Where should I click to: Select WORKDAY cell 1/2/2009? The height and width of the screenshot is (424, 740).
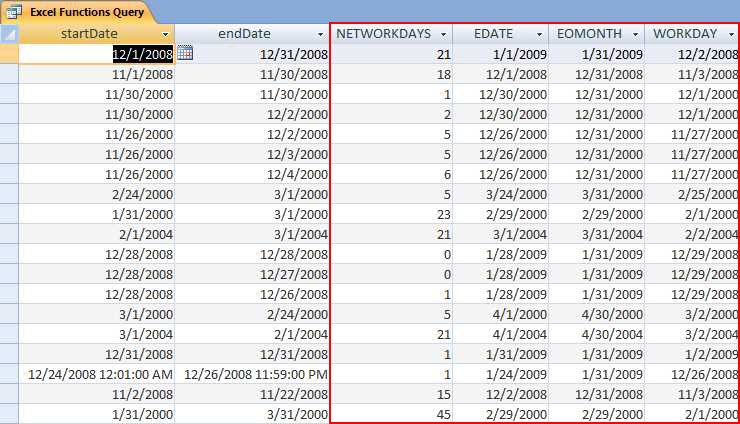(691, 354)
